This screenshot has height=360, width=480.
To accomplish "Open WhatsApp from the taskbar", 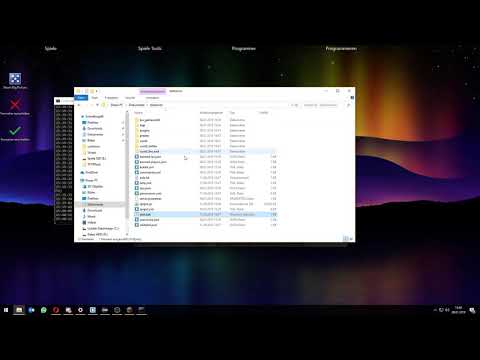I will 44,310.
